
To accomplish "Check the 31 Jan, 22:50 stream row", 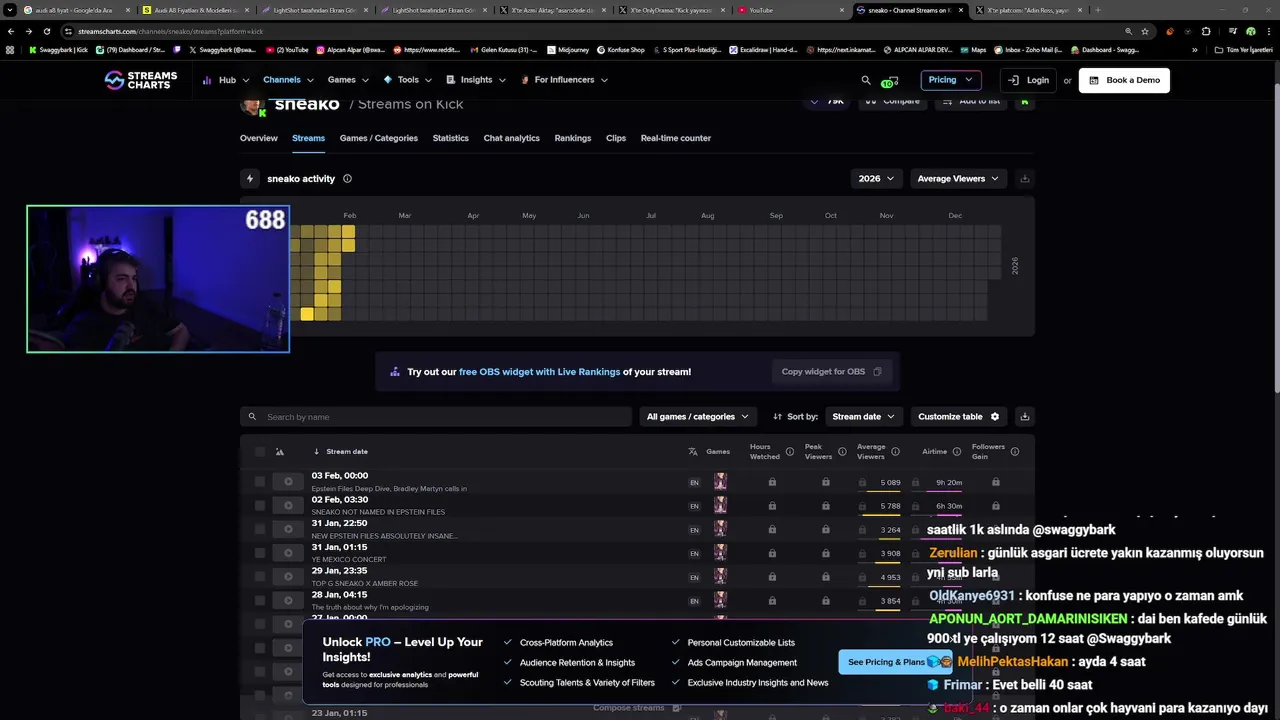I will point(259,529).
